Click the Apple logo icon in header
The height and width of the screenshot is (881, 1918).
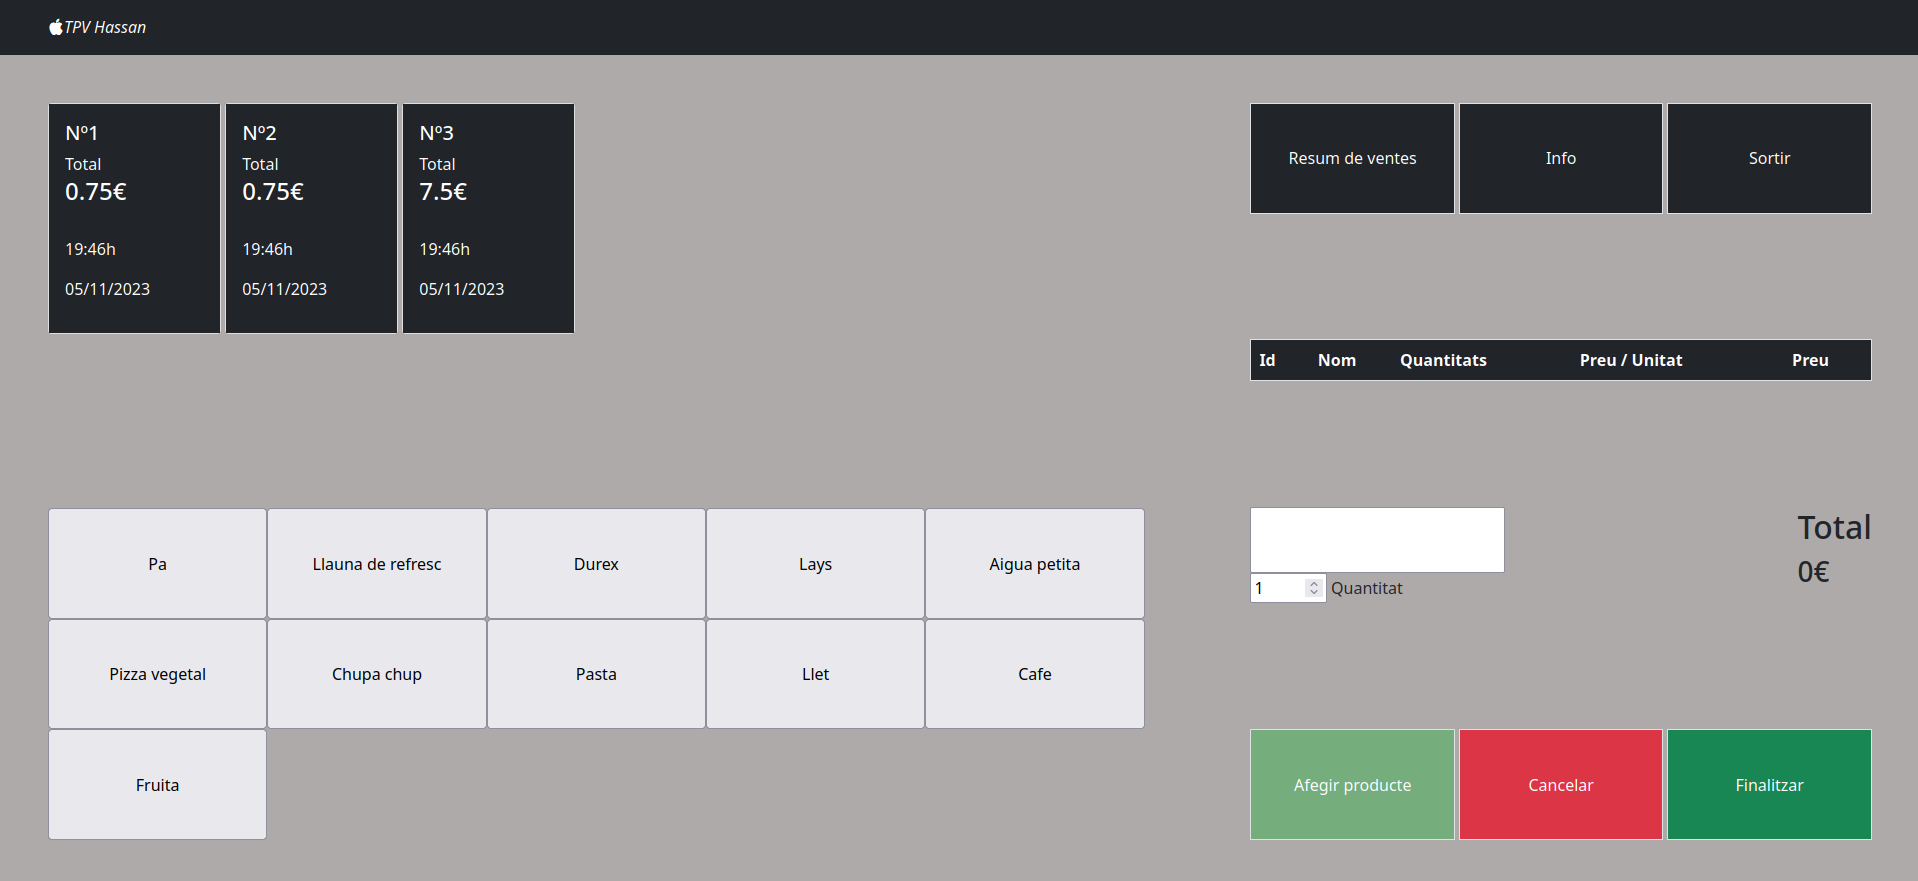tap(56, 27)
